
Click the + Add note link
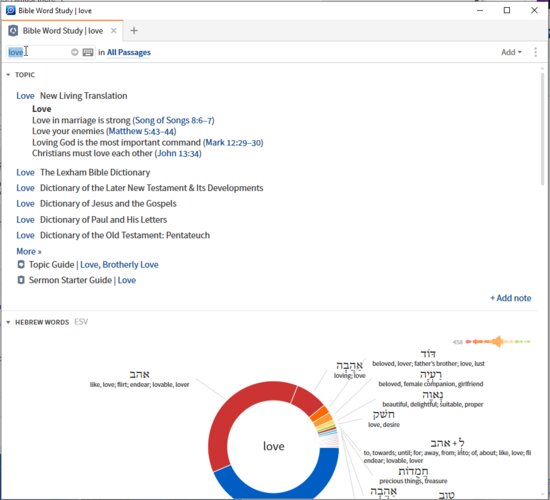pyautogui.click(x=511, y=298)
